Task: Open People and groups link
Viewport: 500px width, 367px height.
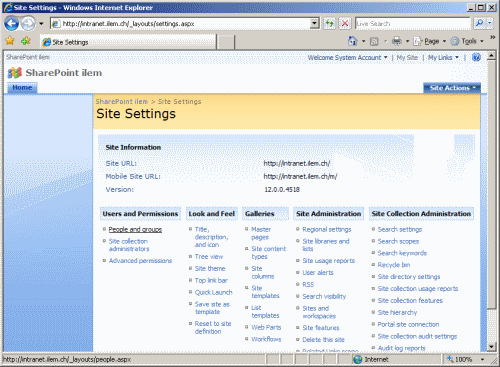Action: point(135,229)
